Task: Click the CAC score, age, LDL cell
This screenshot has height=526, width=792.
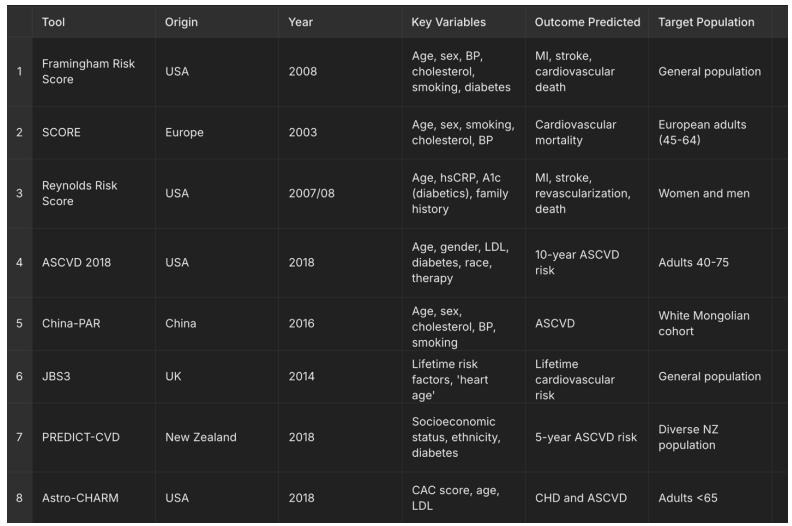Action: 455,497
